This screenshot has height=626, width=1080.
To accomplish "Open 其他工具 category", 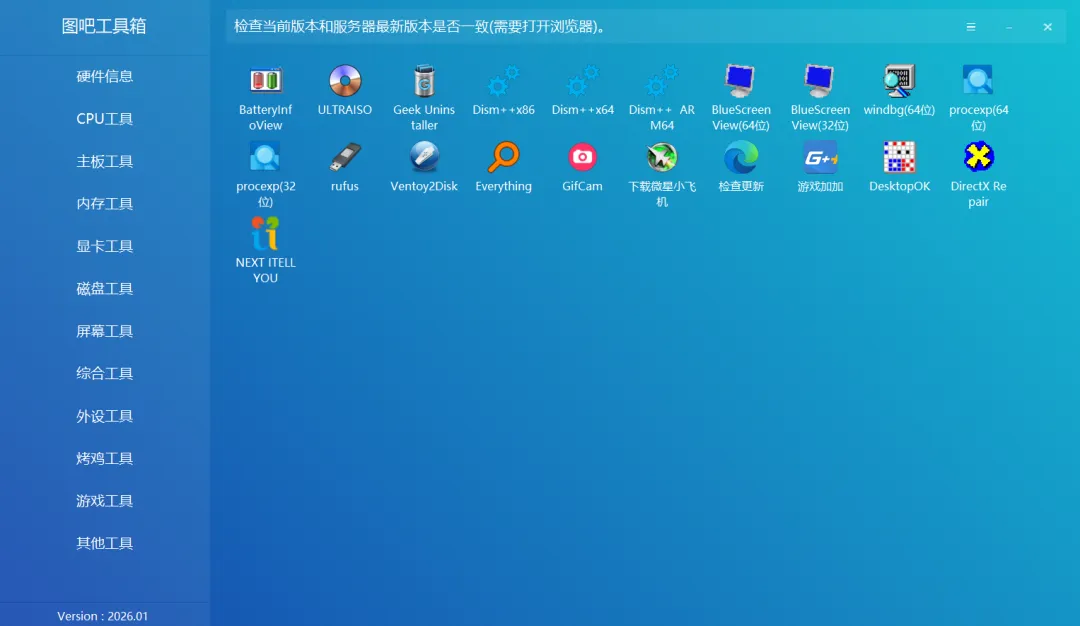I will click(105, 543).
